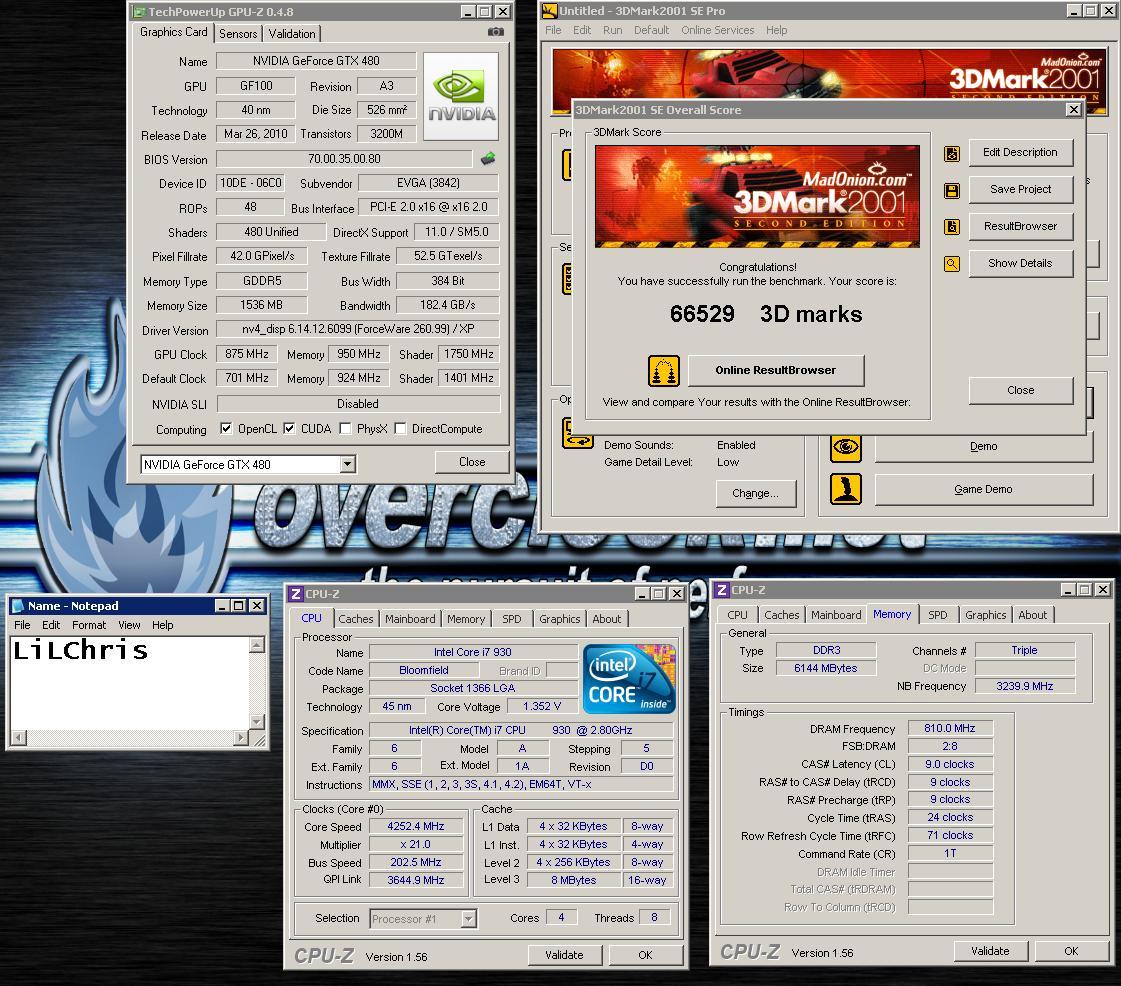Click OK in the CPU-Z Memory window

pos(1071,951)
